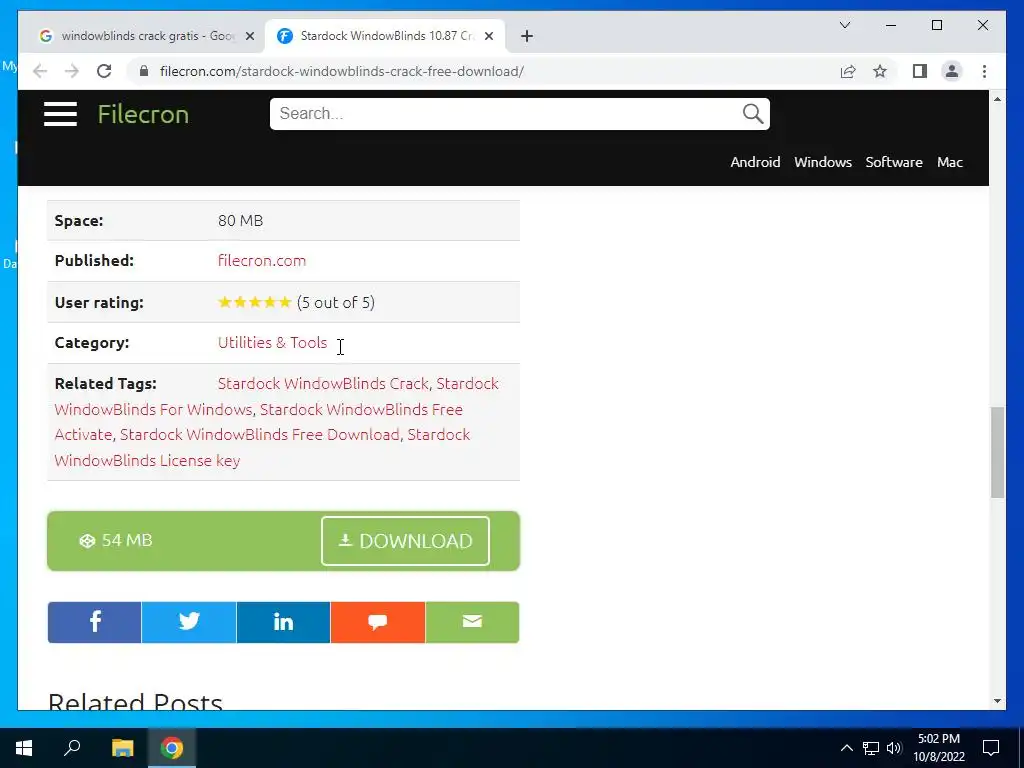
Task: Open the Windows Start menu
Action: 24,748
